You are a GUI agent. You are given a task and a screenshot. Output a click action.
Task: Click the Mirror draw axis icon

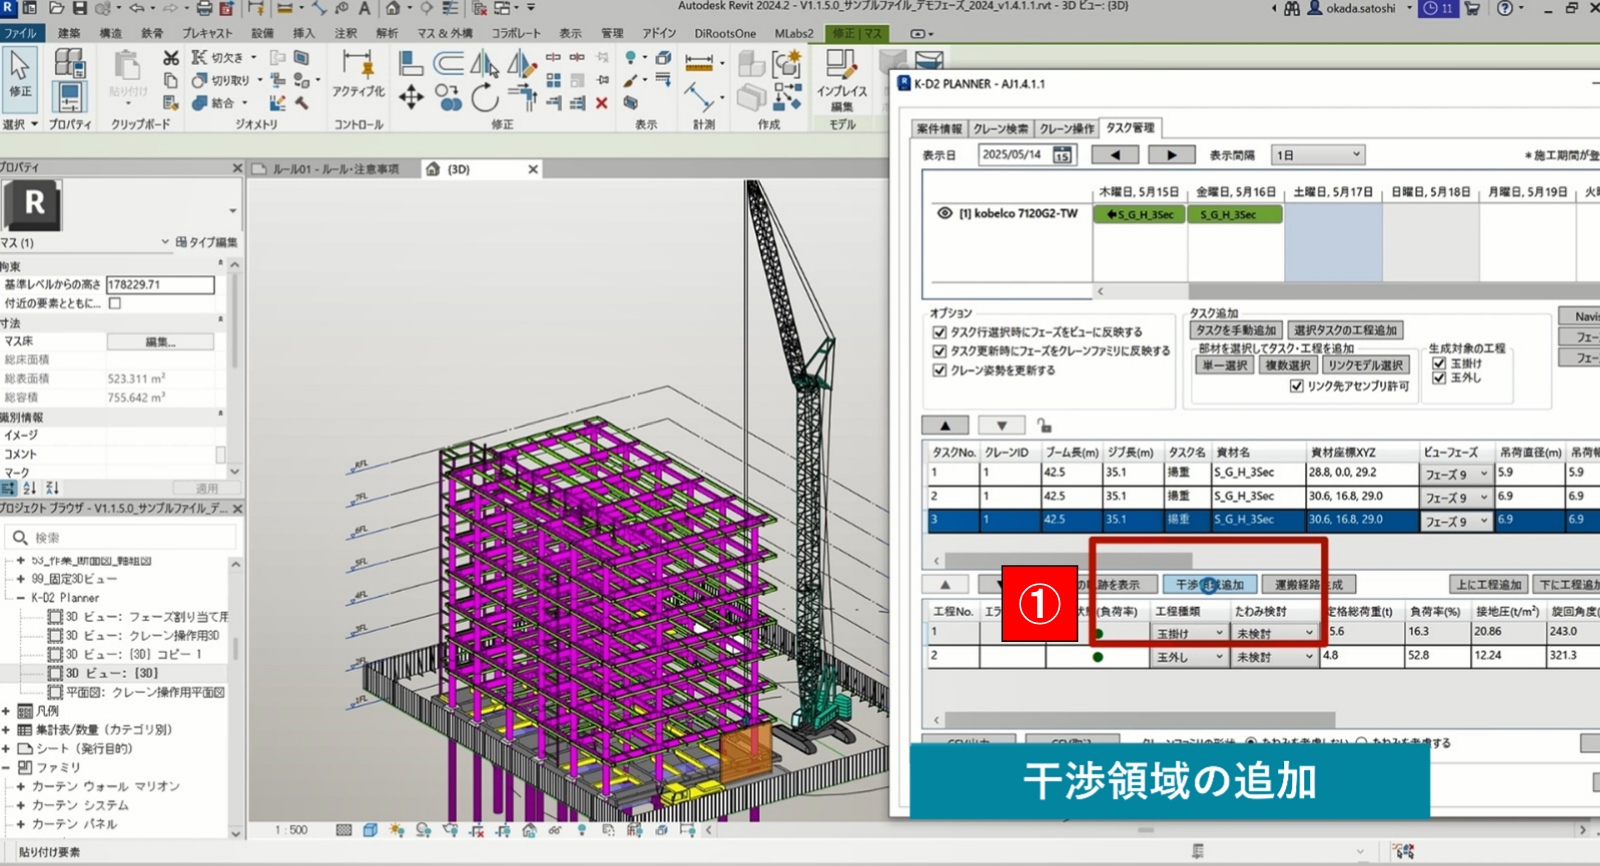[x=521, y=64]
